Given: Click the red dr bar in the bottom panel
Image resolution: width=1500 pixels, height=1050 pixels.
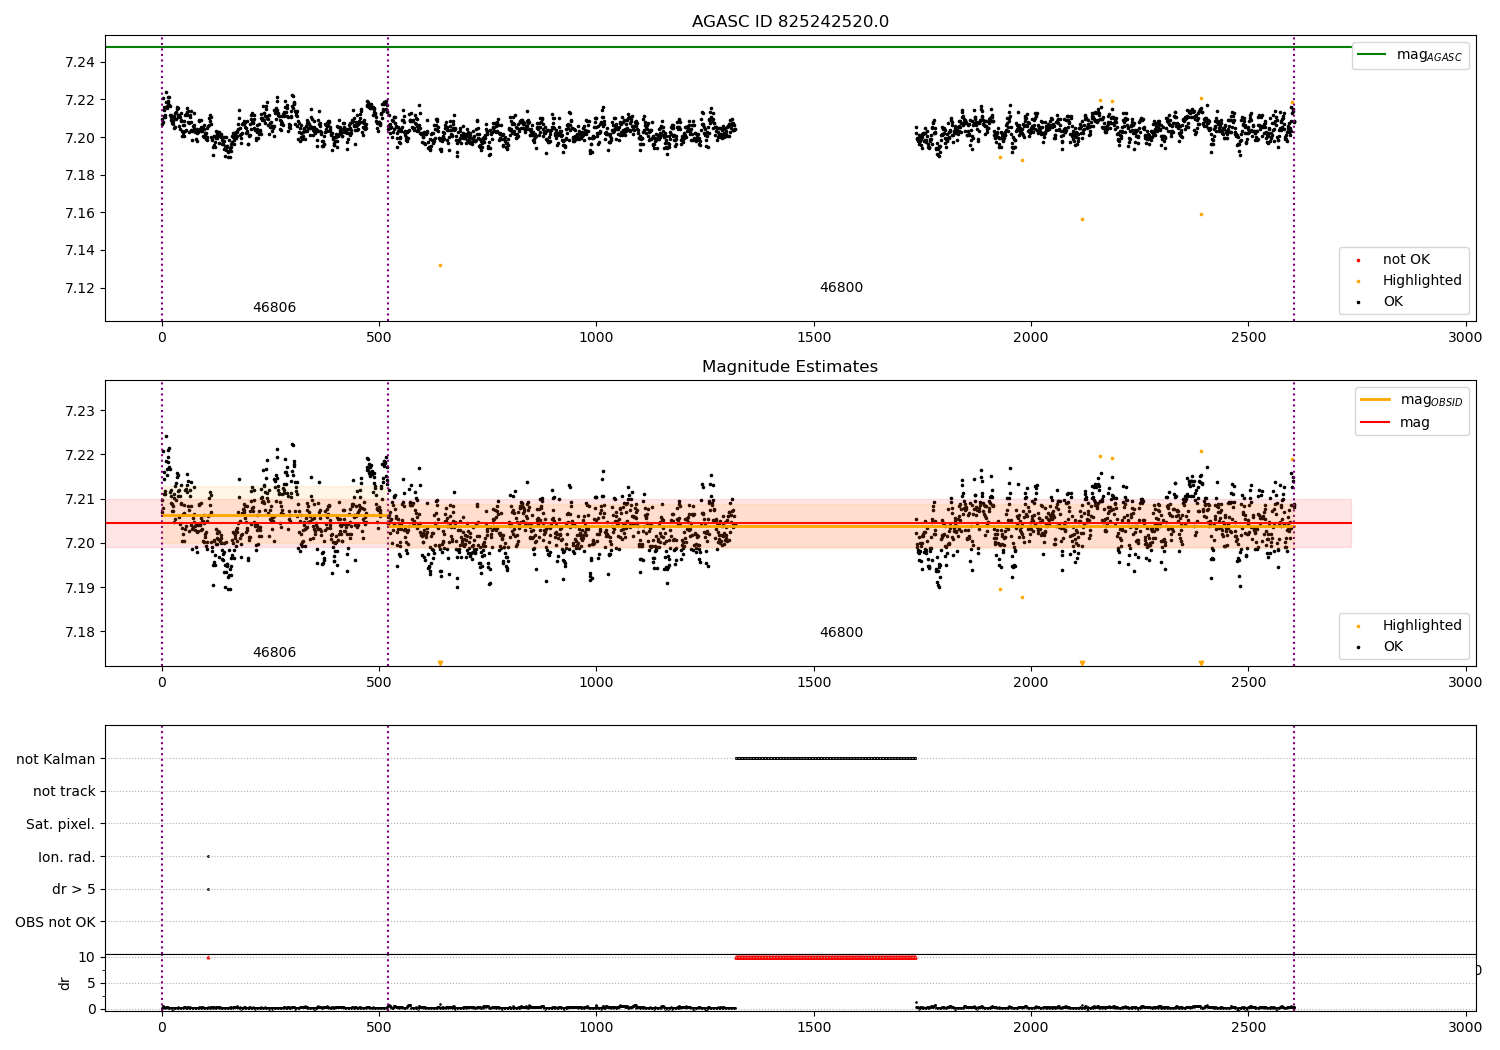Looking at the screenshot, I should [825, 958].
